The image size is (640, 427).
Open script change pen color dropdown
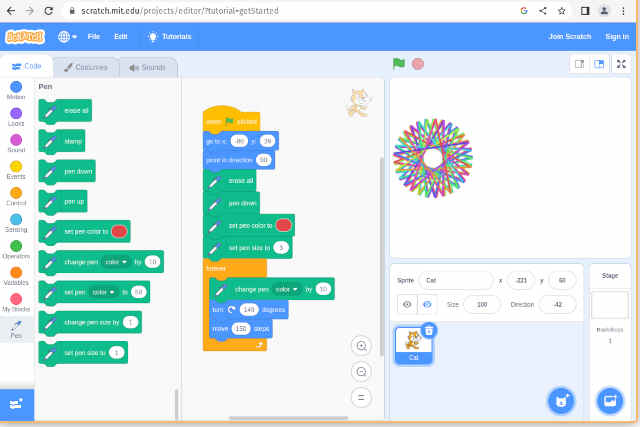tap(287, 289)
